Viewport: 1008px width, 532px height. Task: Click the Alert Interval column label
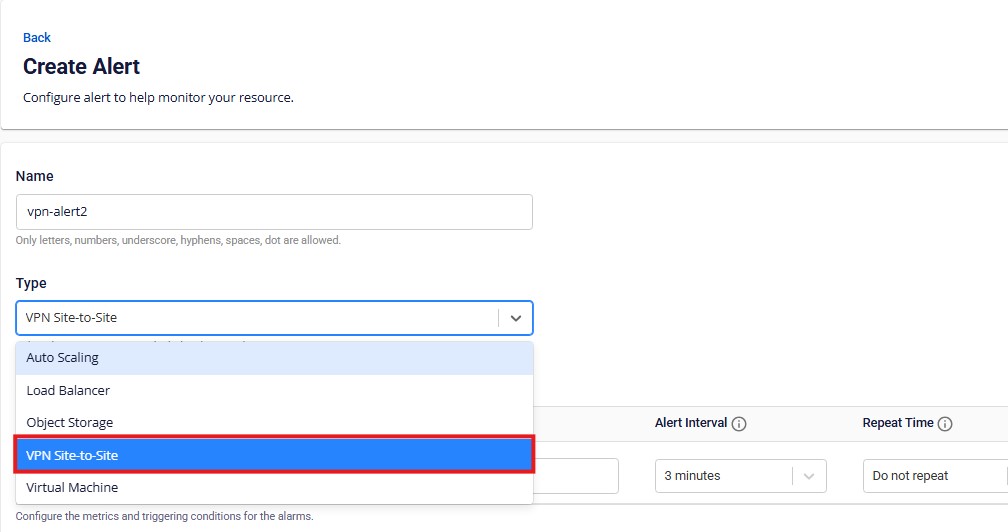coord(691,423)
